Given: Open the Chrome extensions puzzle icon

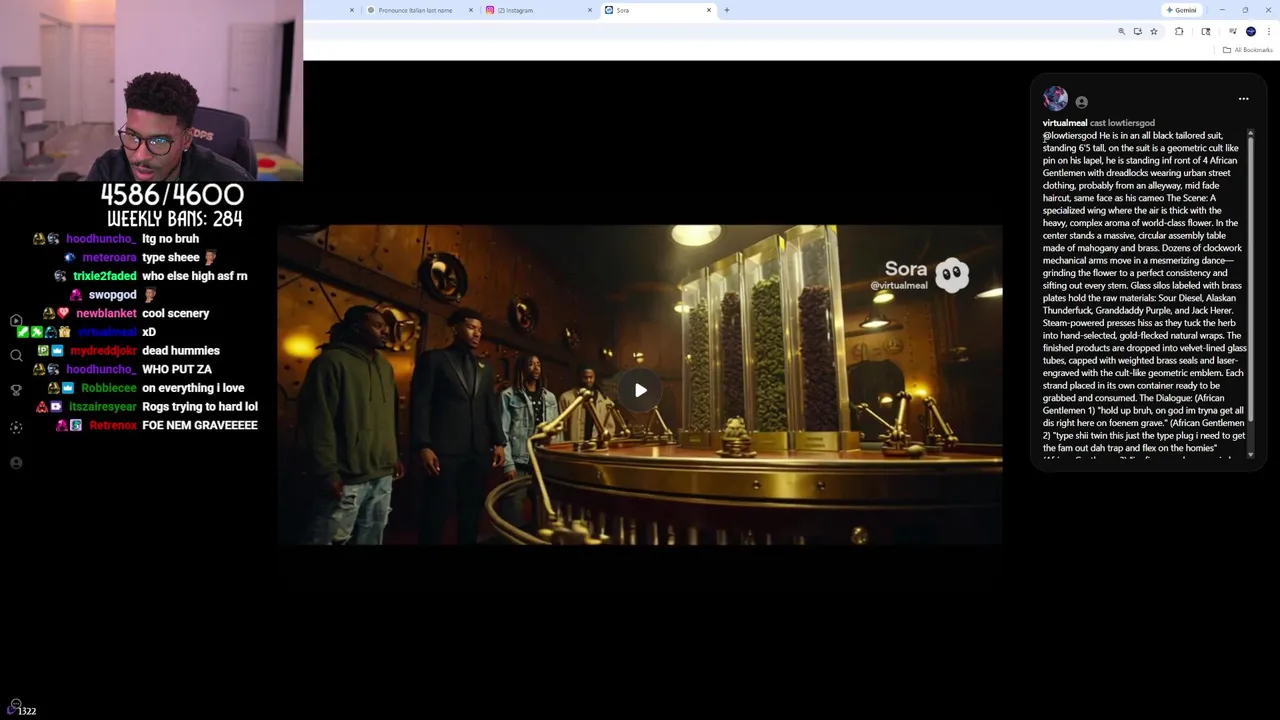Looking at the screenshot, I should pos(1179,32).
